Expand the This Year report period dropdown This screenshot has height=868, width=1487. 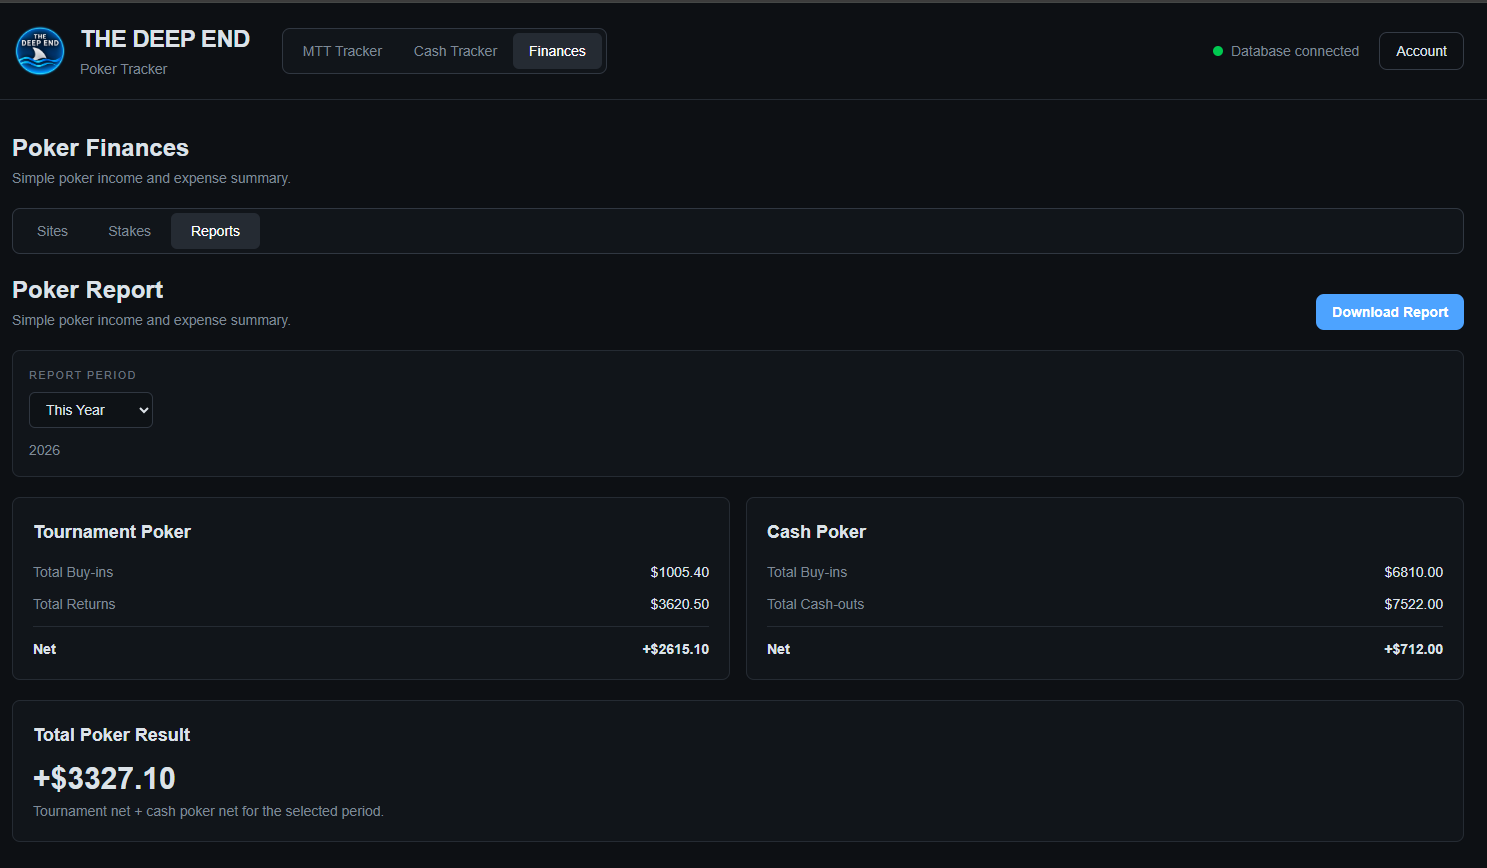[x=91, y=410]
